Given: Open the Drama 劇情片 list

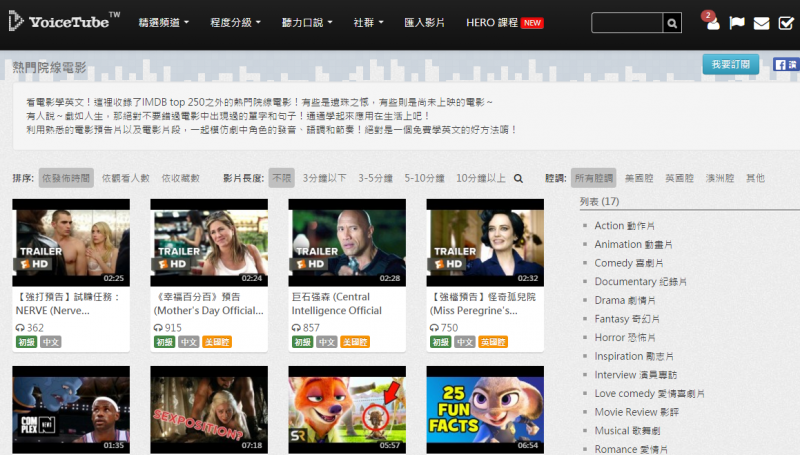Looking at the screenshot, I should 624,300.
